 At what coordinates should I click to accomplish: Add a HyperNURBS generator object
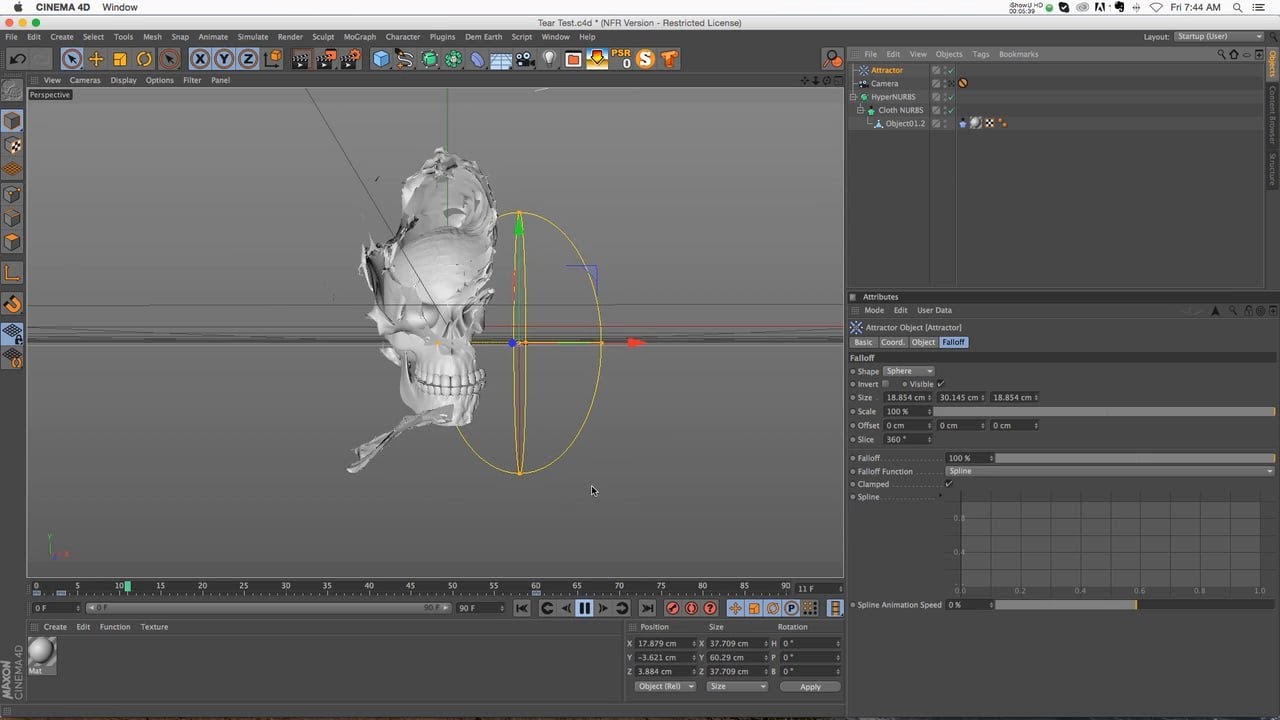point(429,60)
